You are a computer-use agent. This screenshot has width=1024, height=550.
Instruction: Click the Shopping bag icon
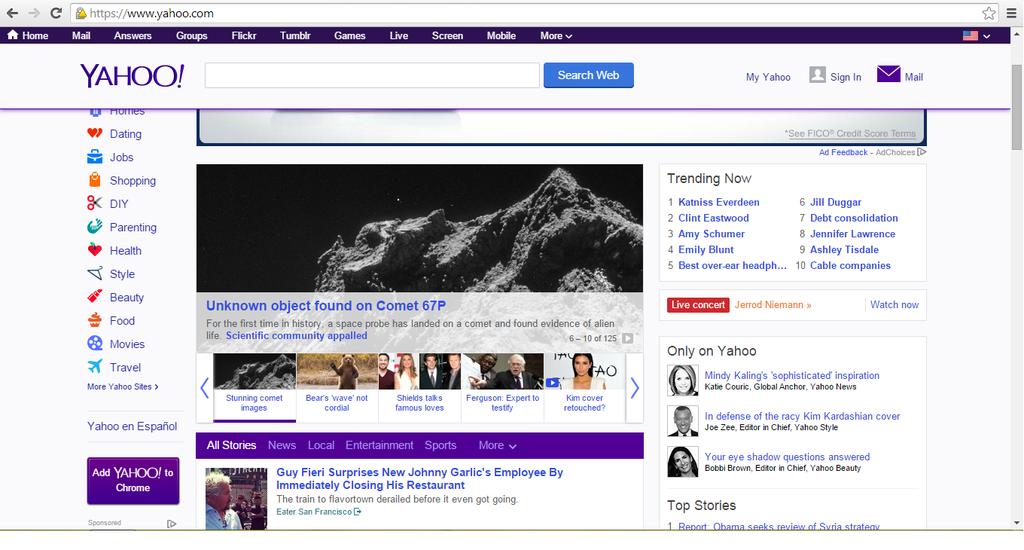point(95,180)
